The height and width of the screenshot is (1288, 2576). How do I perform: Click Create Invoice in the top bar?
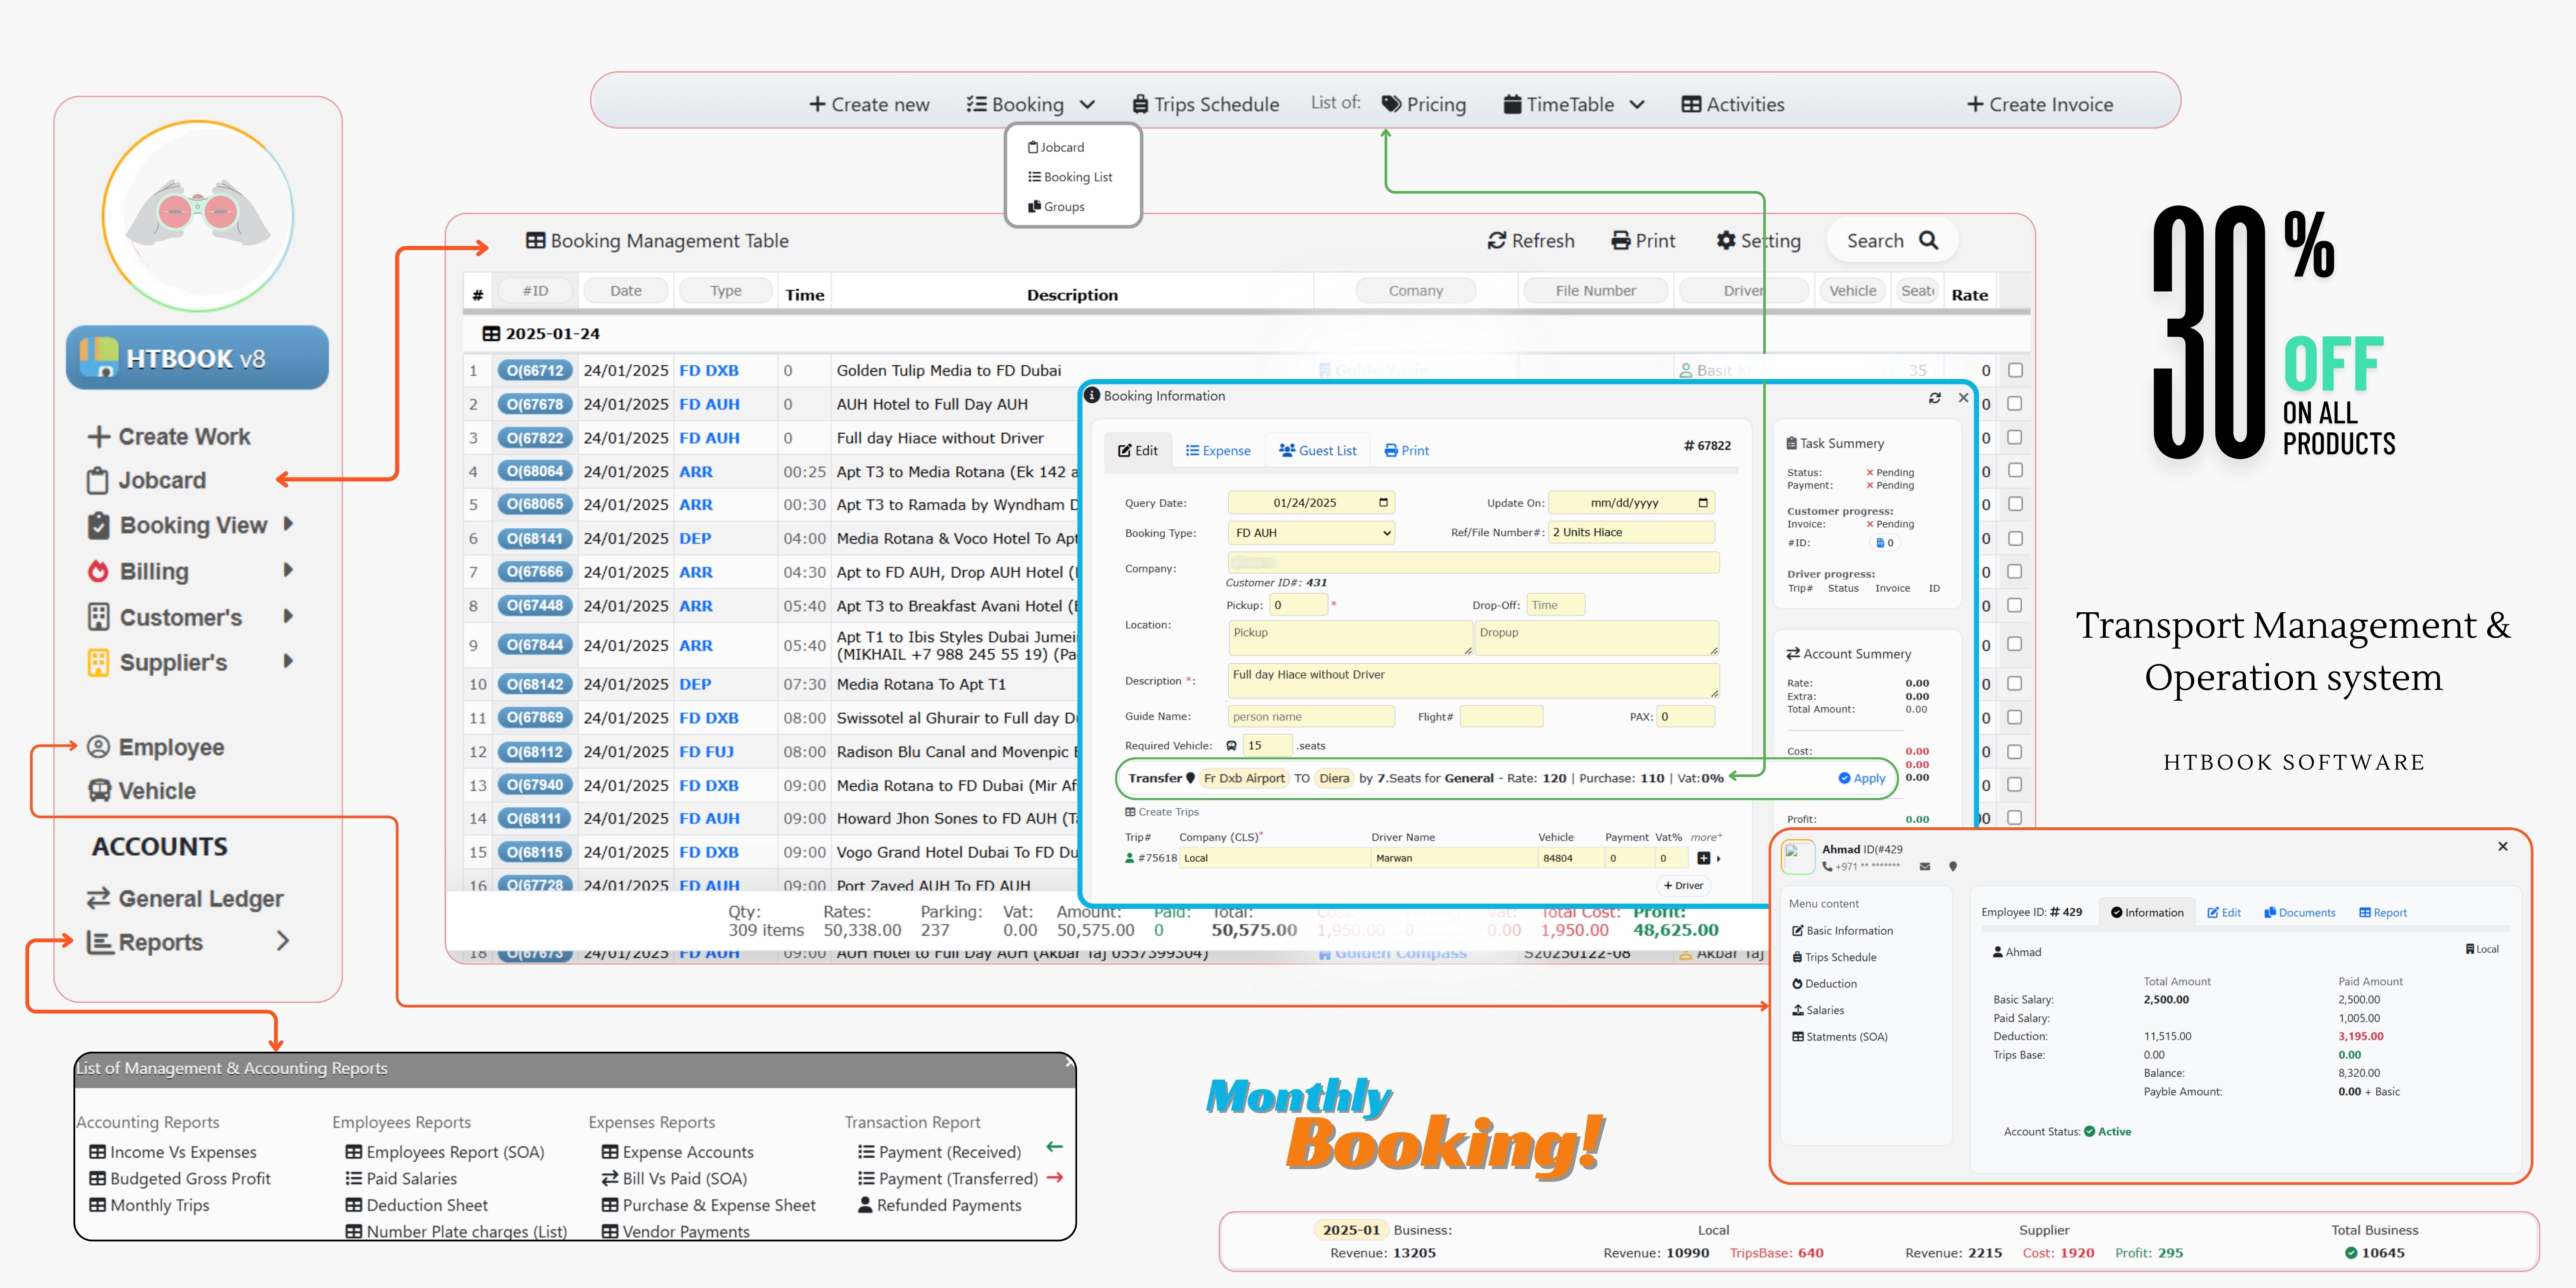click(x=2040, y=105)
